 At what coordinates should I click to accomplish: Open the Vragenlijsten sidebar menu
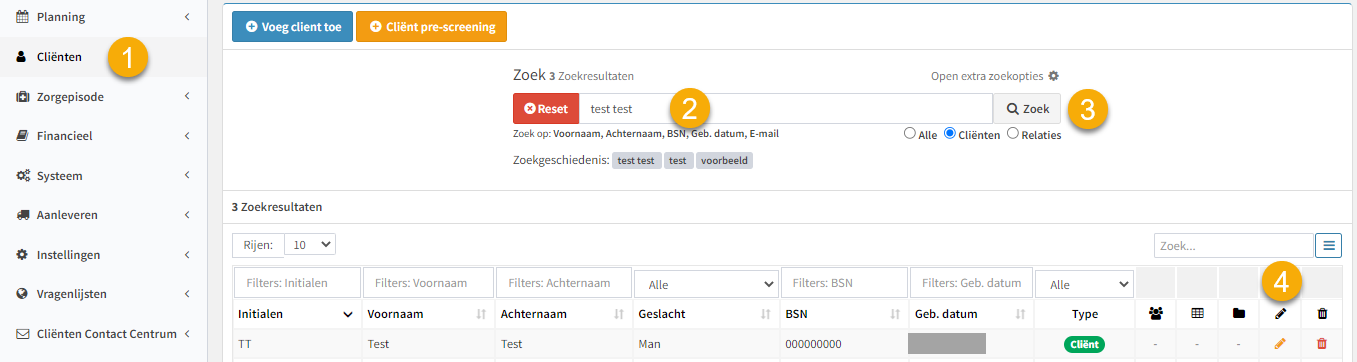103,294
